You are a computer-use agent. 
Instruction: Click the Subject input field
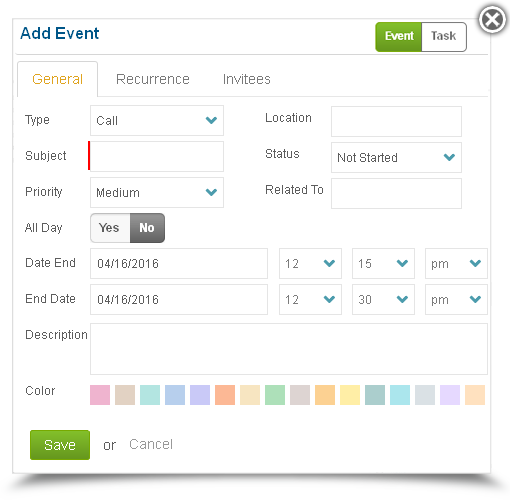pyautogui.click(x=157, y=156)
